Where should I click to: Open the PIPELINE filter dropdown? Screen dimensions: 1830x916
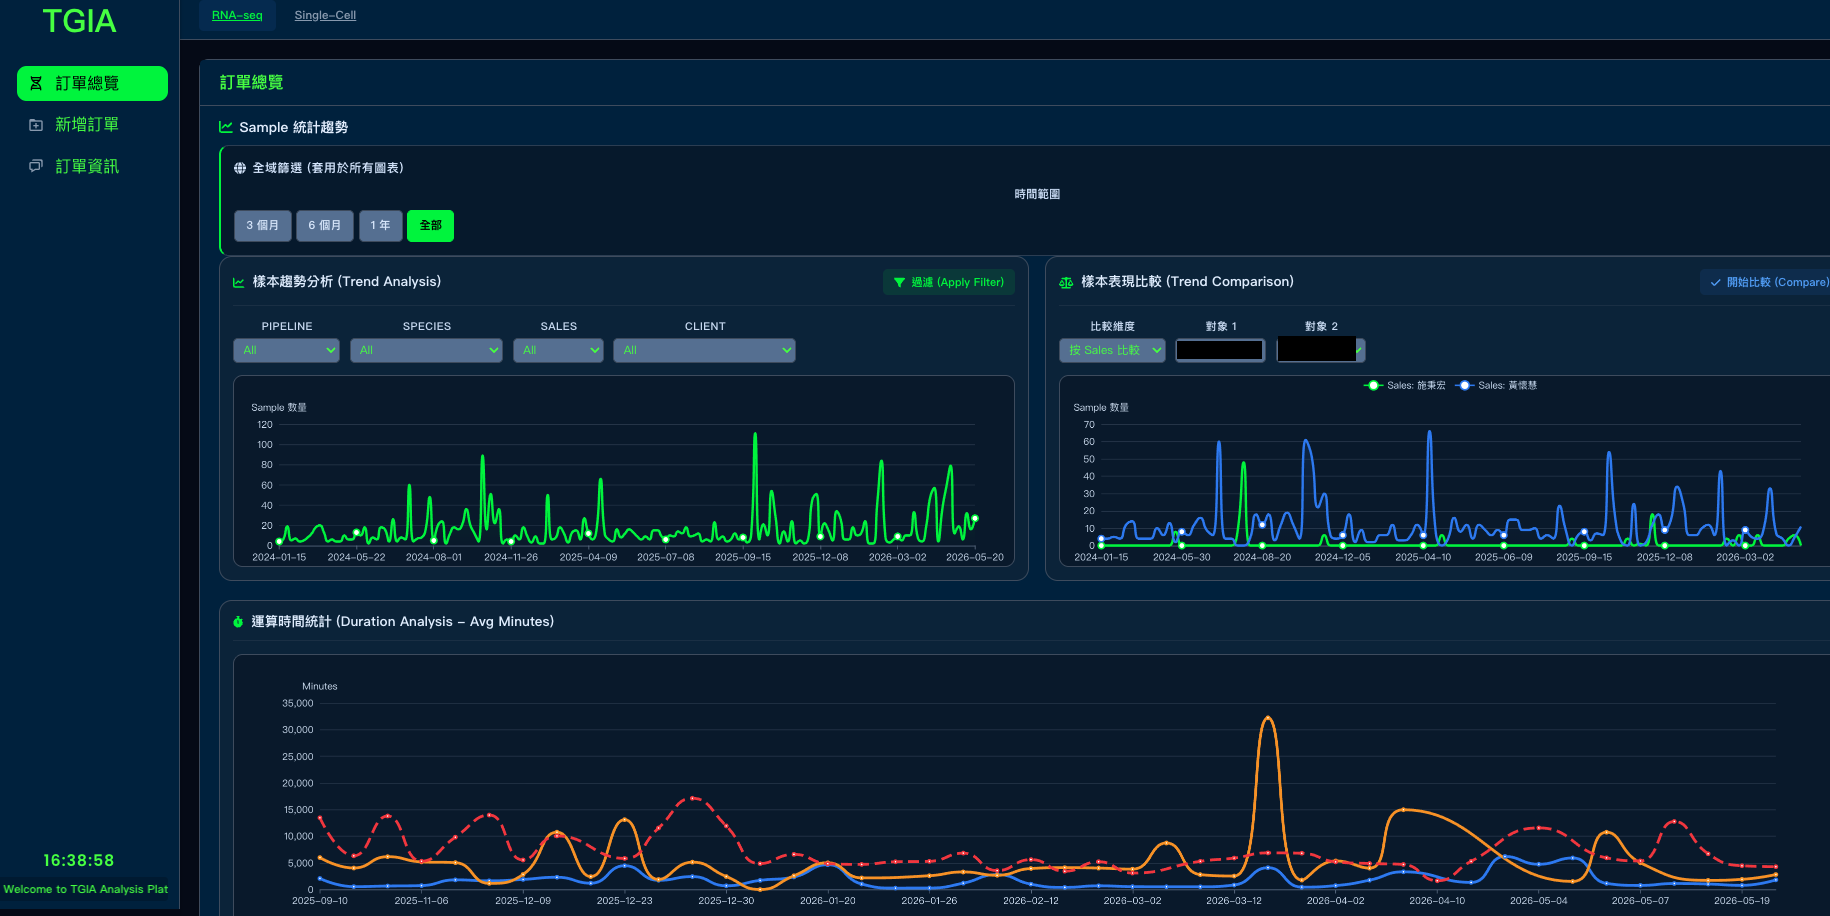pos(287,350)
